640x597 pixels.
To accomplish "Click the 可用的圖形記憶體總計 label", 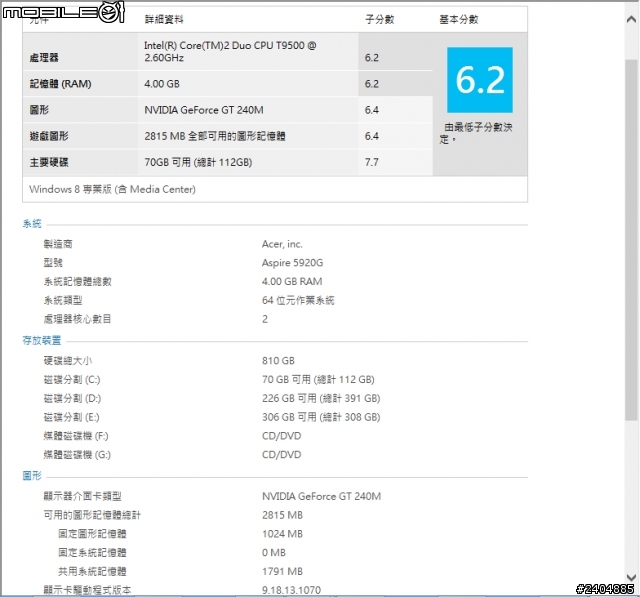I will click(92, 515).
